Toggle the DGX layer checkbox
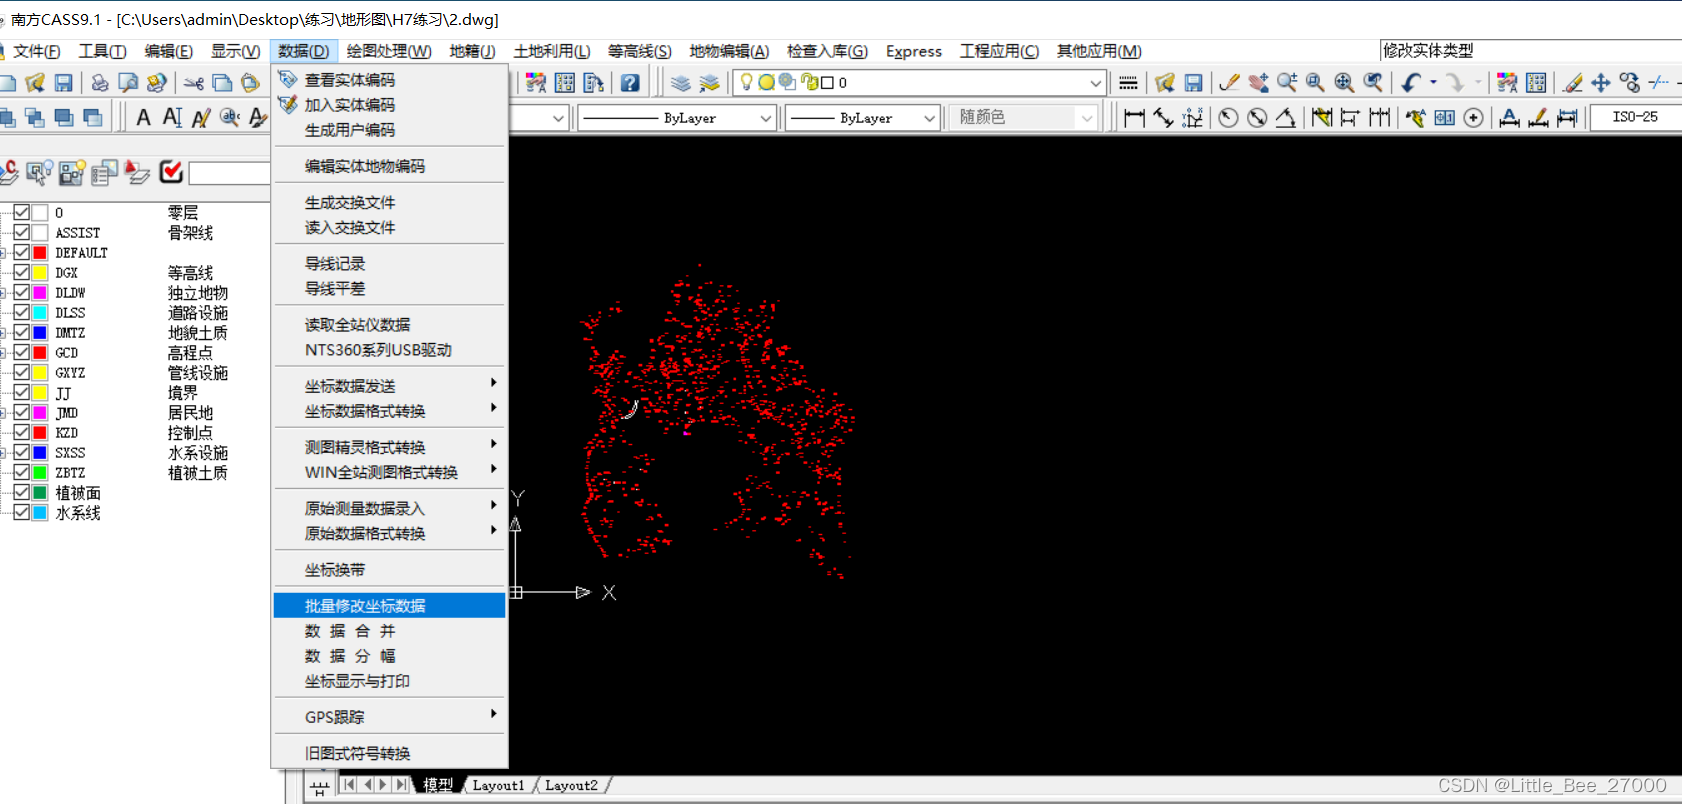The image size is (1682, 804). (21, 272)
